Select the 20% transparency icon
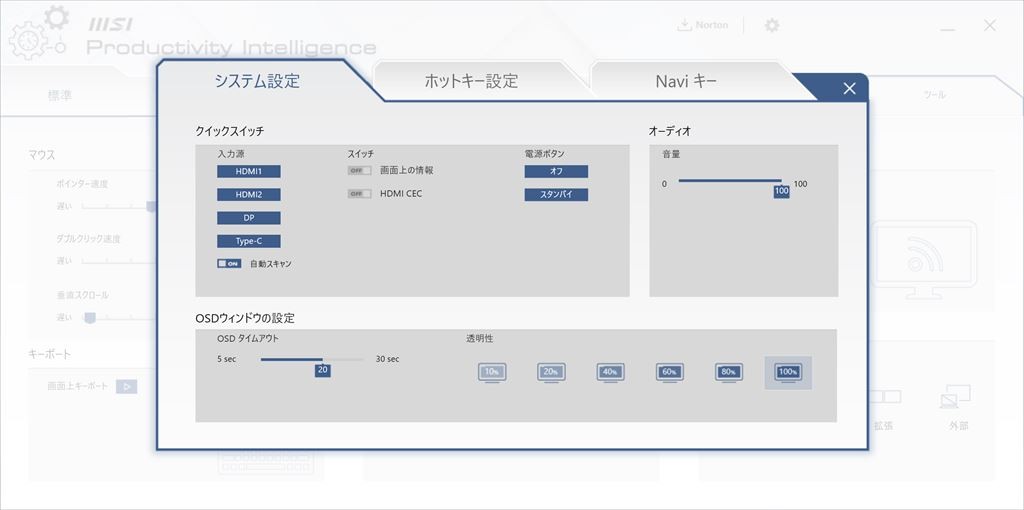The width and height of the screenshot is (1024, 510). 551,372
